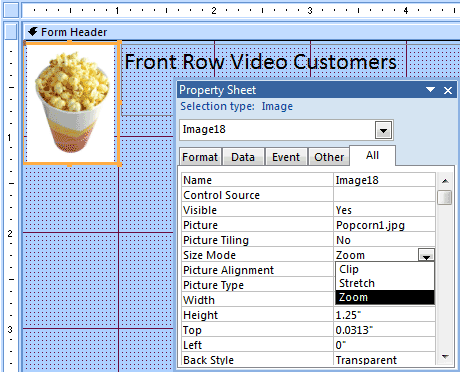The image size is (460, 372).
Task: Select the All tab
Action: (x=372, y=155)
